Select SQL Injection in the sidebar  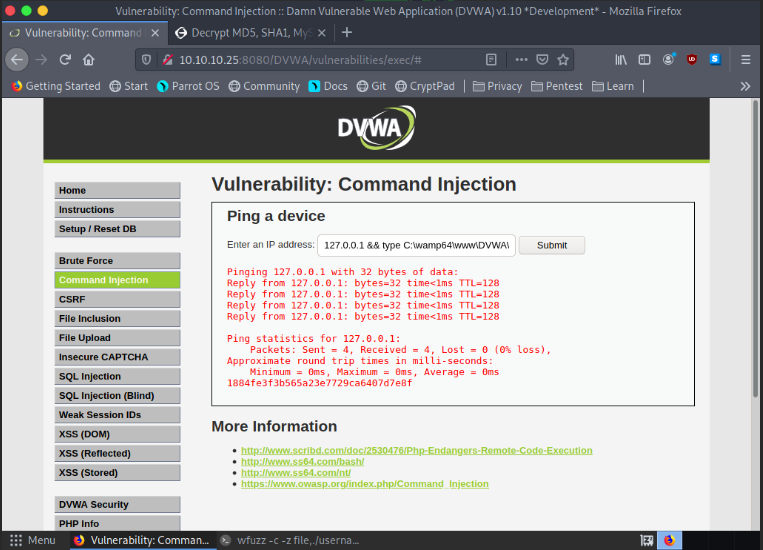pos(117,377)
